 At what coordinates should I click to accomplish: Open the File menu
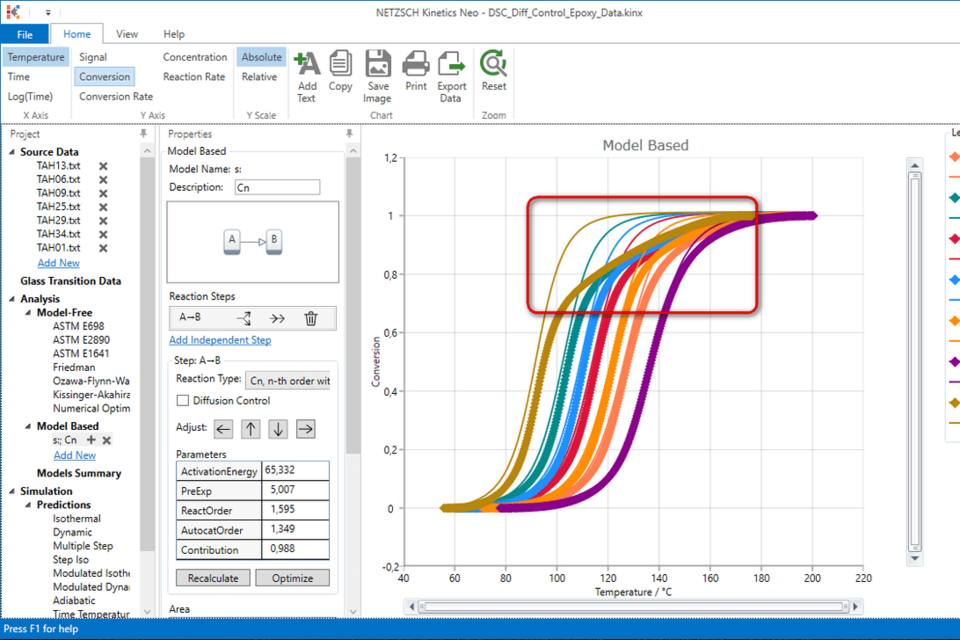pyautogui.click(x=25, y=33)
